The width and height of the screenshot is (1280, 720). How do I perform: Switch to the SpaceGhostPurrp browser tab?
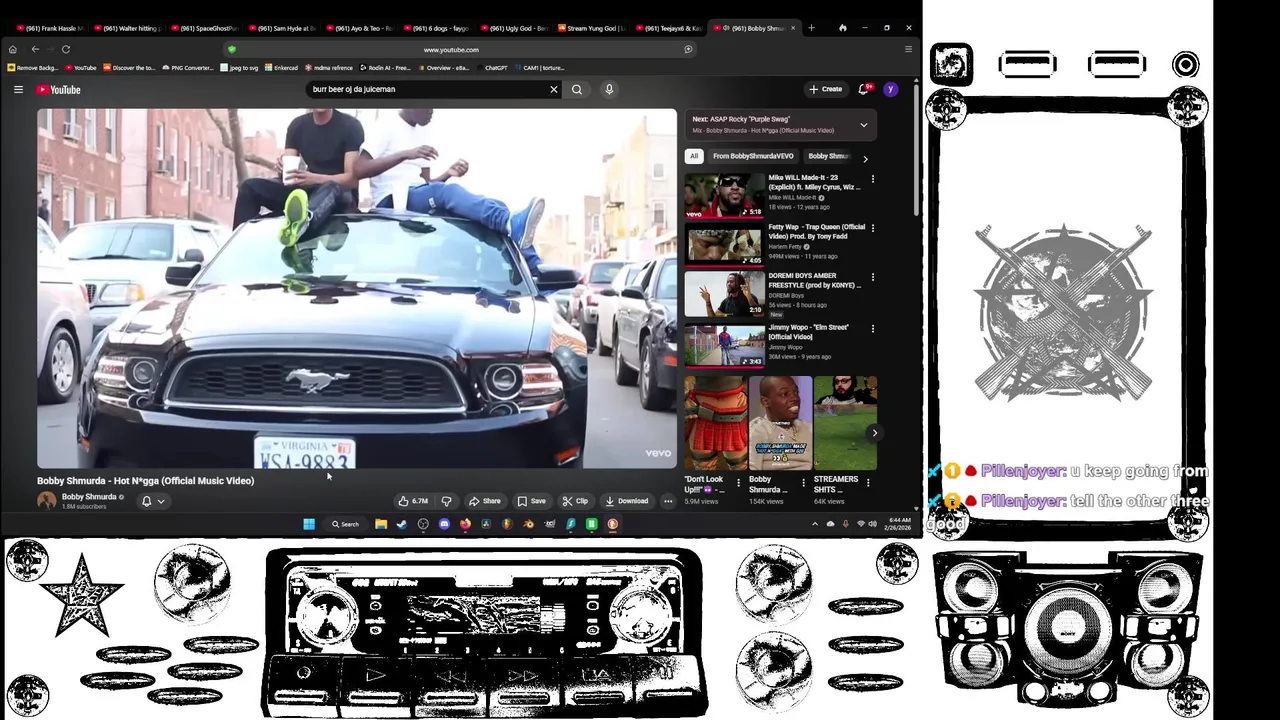pos(205,28)
